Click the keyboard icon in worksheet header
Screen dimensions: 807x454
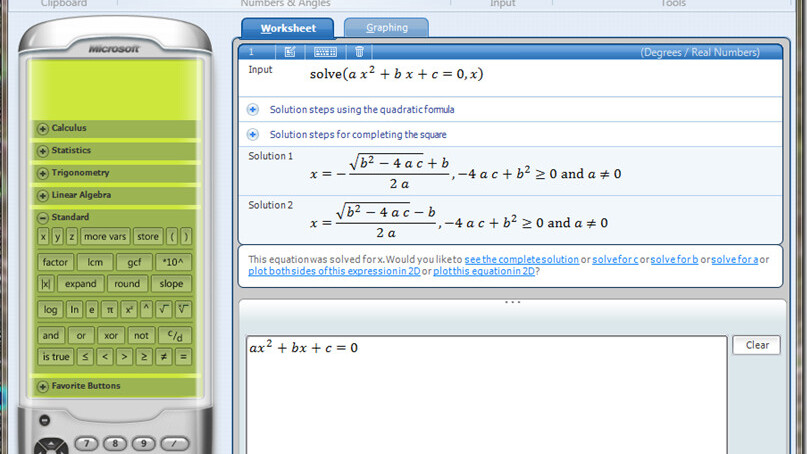[x=325, y=51]
